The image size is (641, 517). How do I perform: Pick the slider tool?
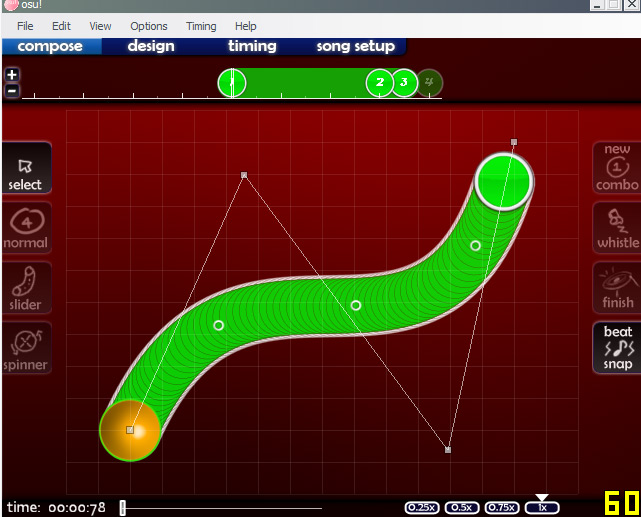coord(26,288)
